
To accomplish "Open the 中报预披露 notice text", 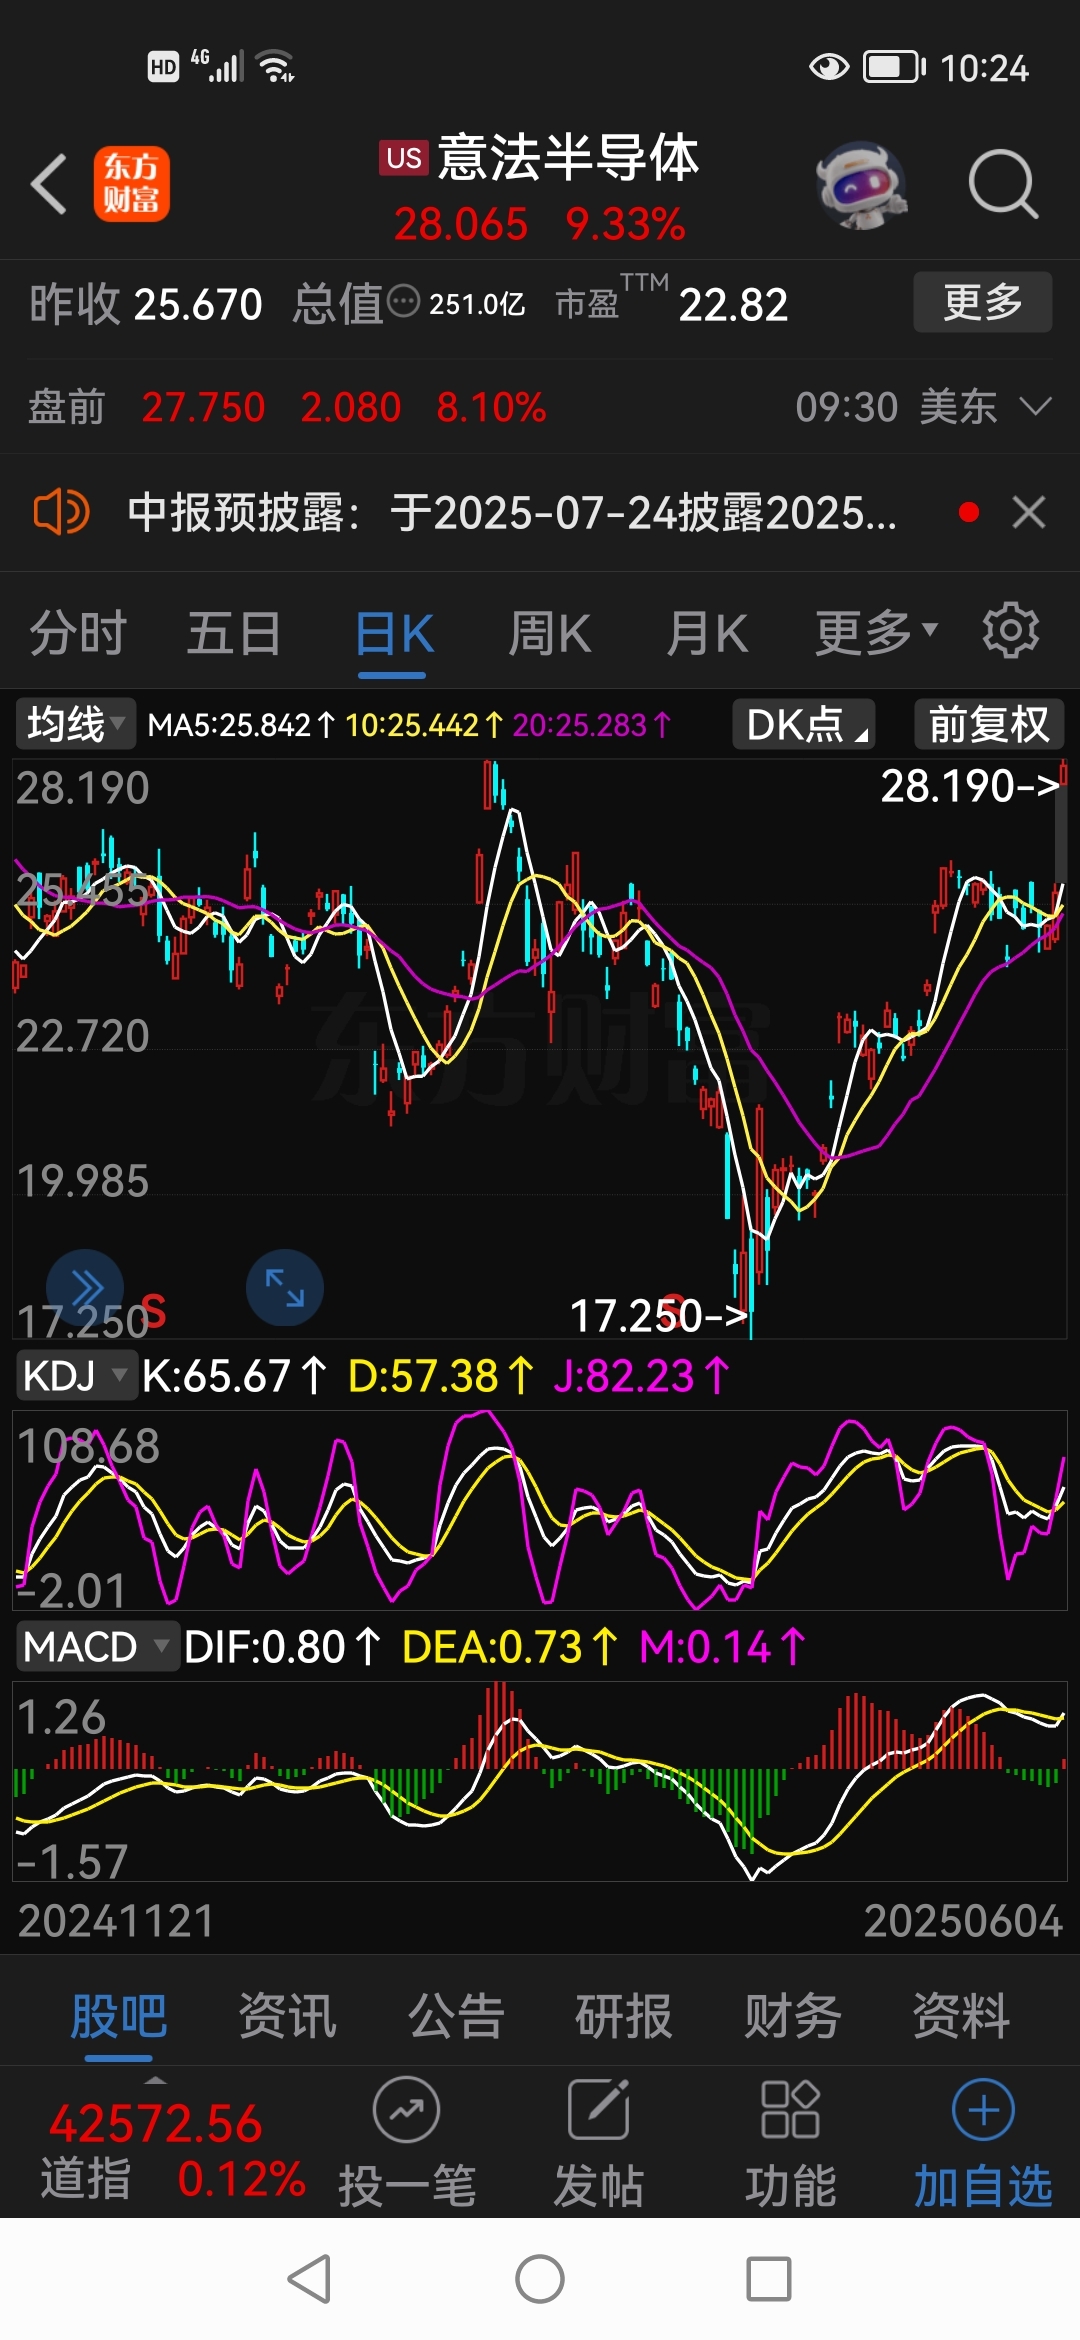I will [512, 513].
